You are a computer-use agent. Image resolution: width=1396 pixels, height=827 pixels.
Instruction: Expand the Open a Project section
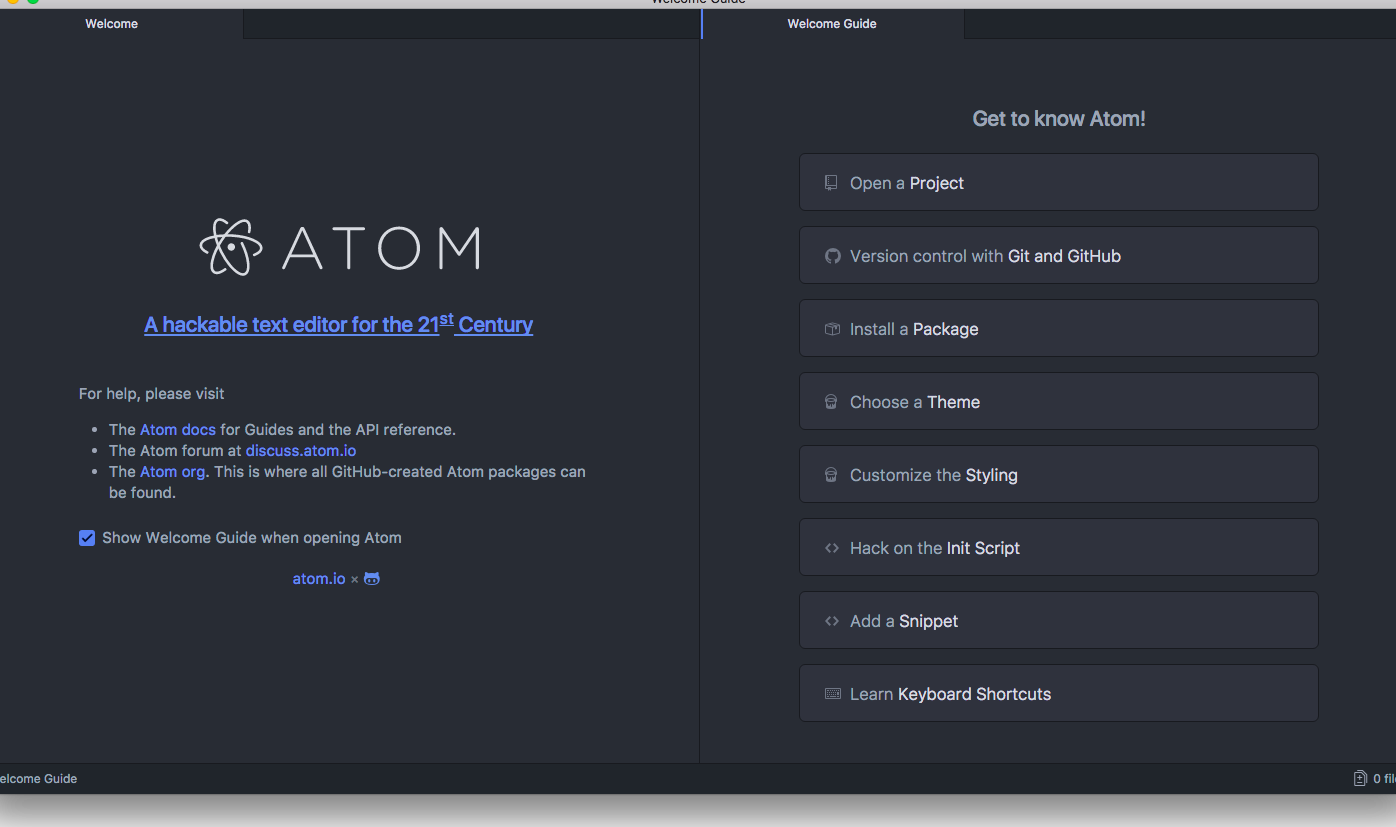pos(1058,182)
